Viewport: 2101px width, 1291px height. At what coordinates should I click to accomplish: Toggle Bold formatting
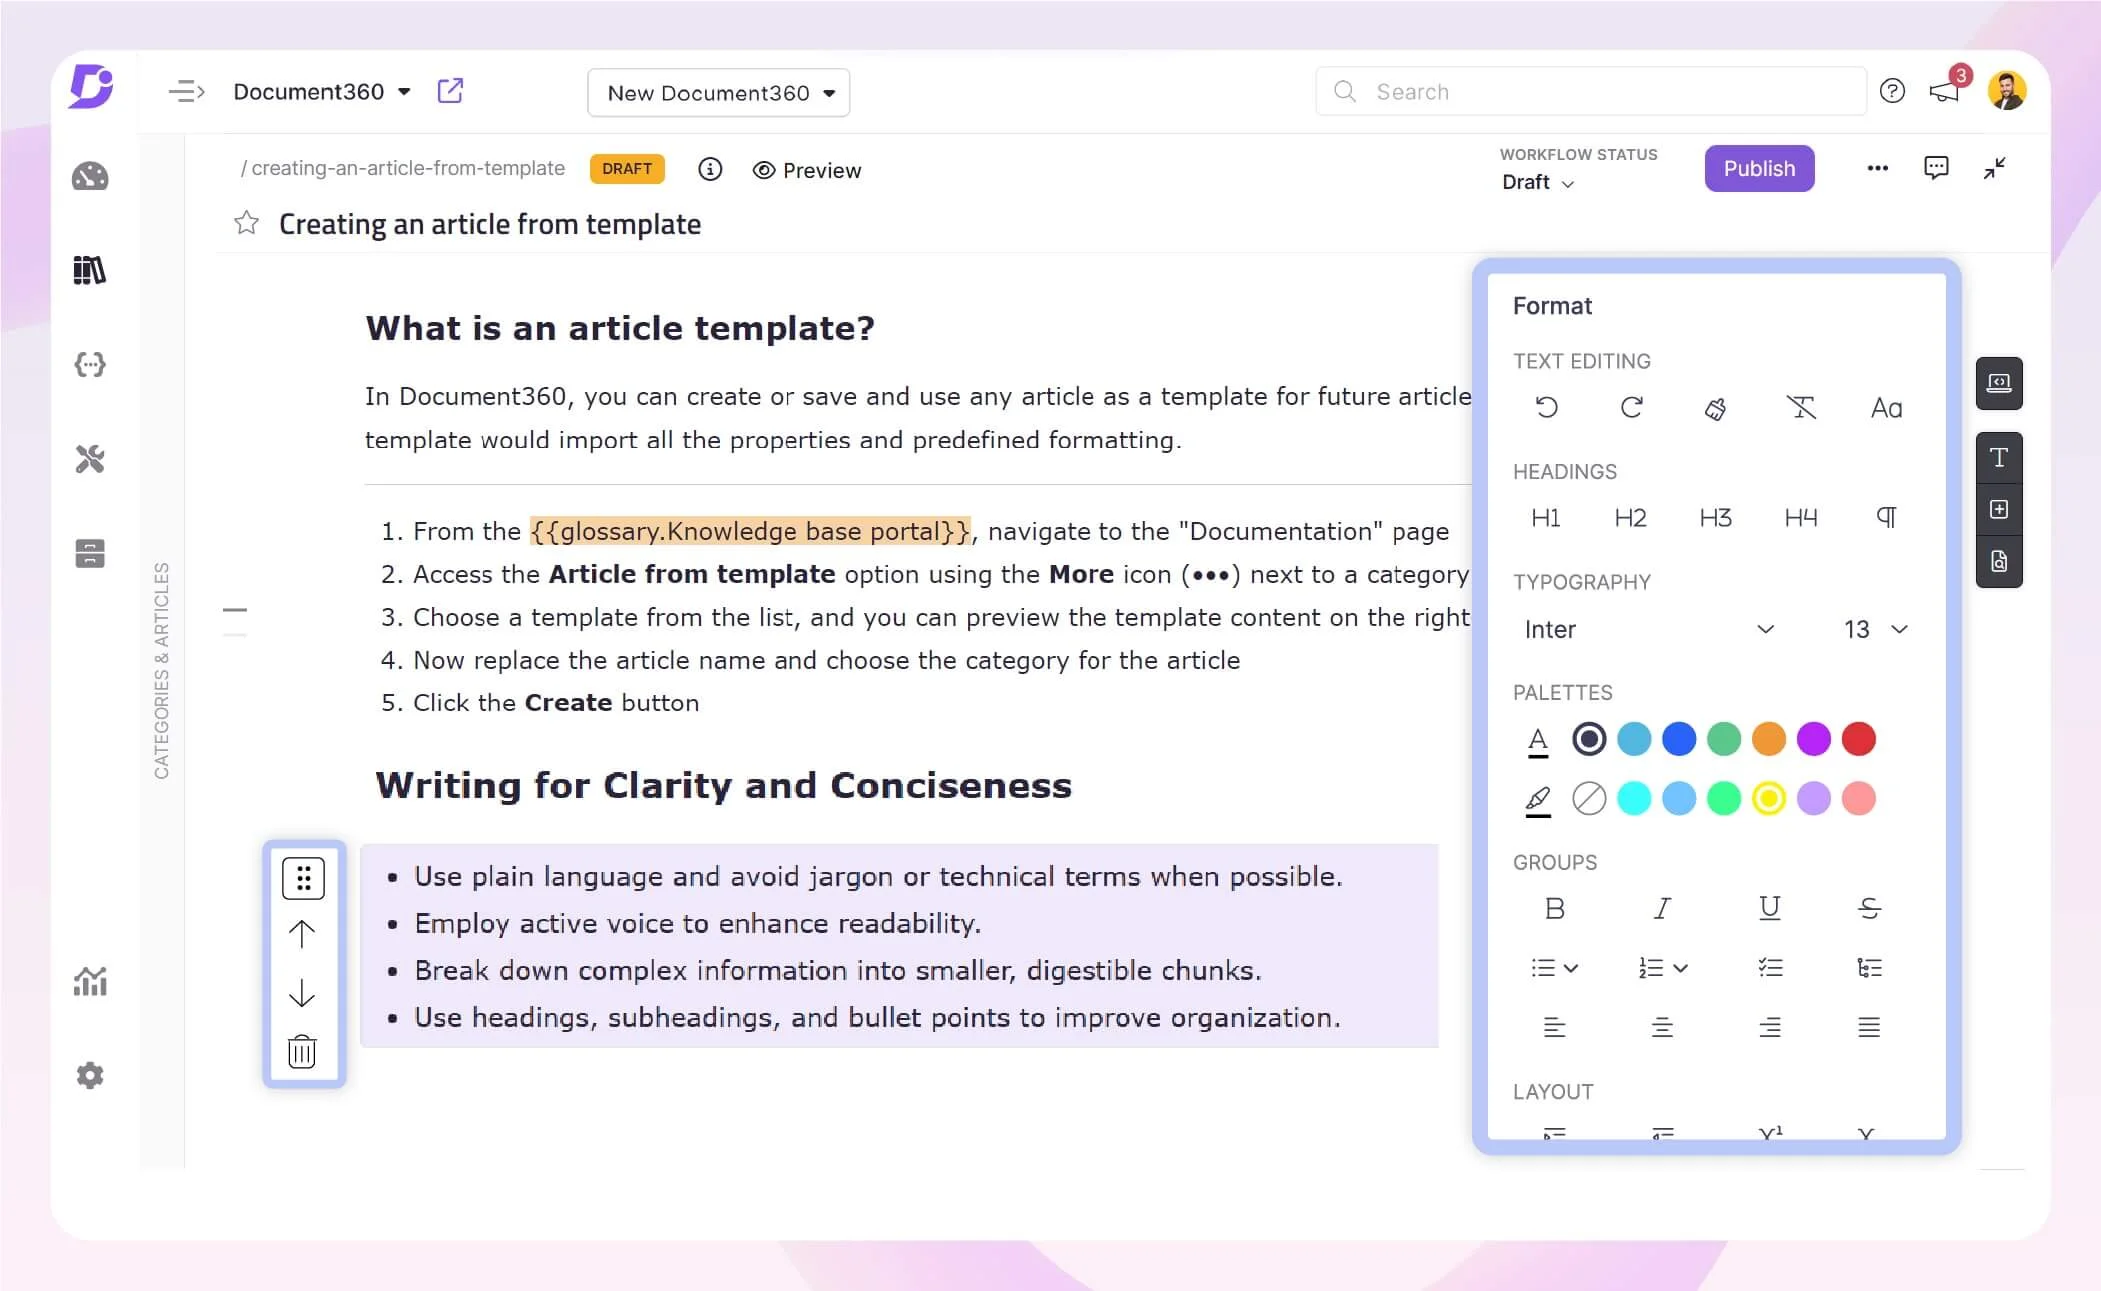[x=1554, y=908]
